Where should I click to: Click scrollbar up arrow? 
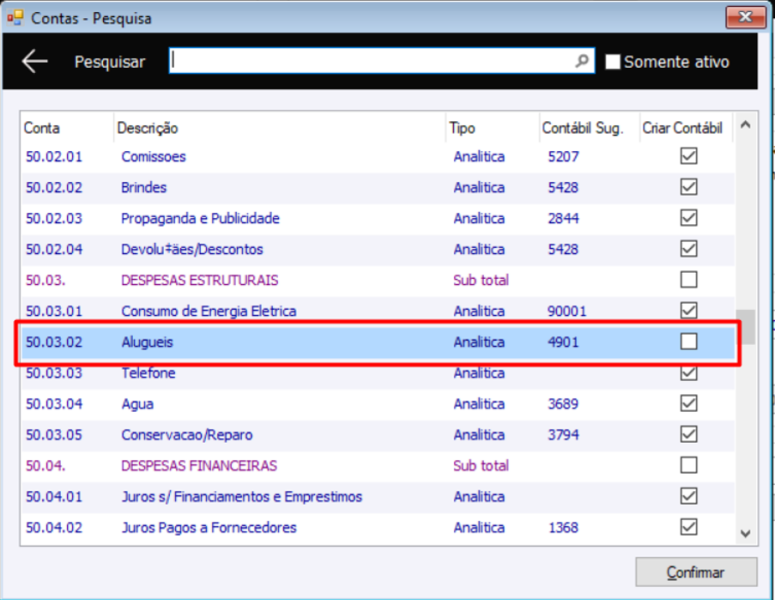pos(745,125)
